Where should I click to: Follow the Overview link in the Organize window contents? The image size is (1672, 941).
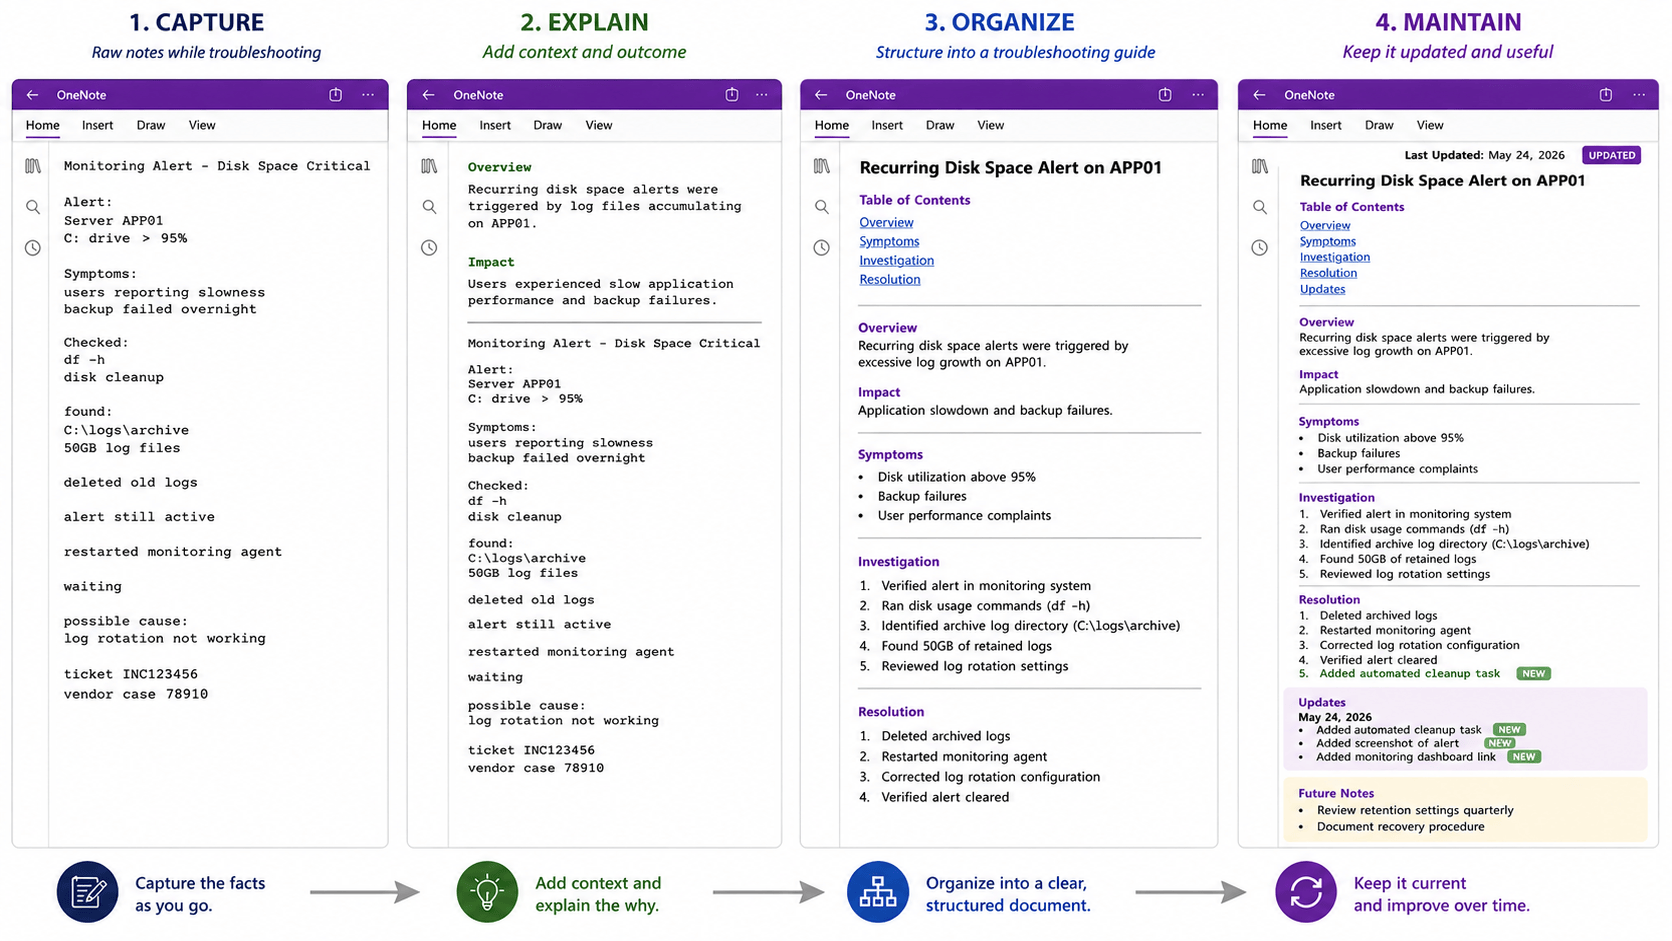pyautogui.click(x=886, y=222)
